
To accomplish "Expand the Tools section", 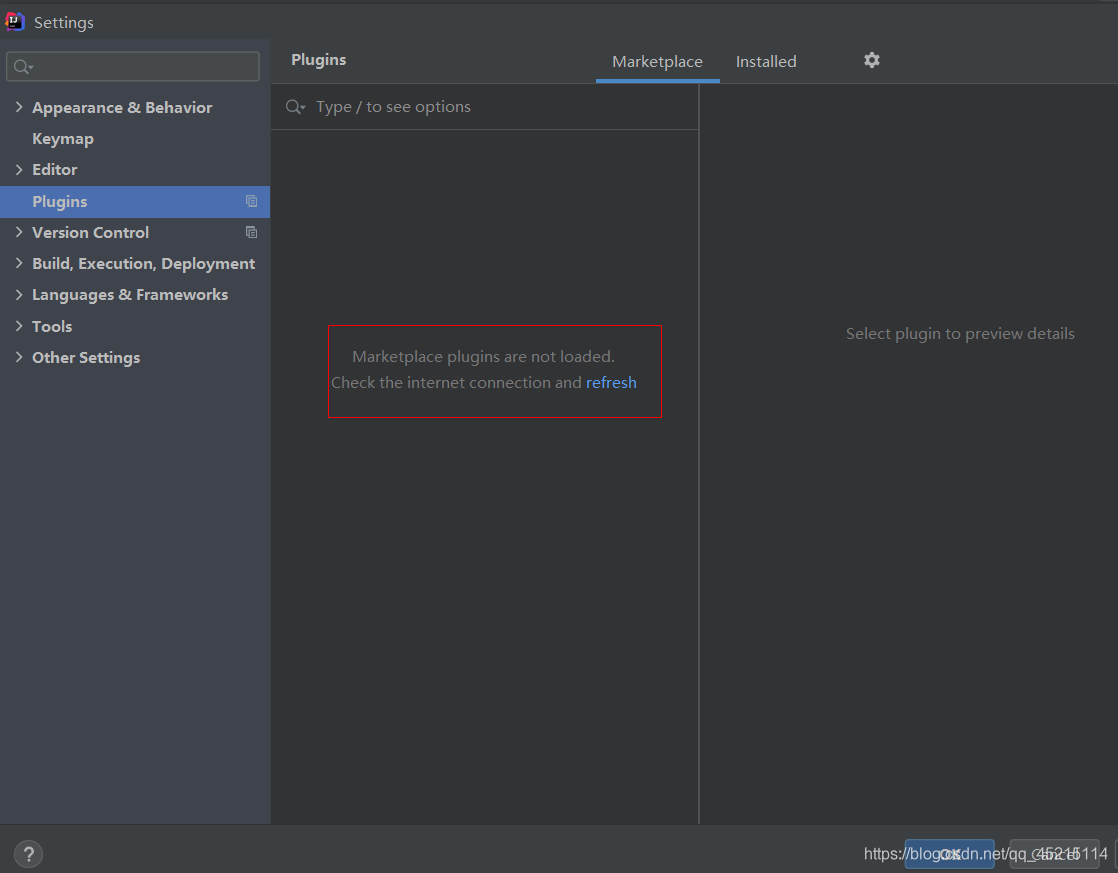I will (19, 326).
